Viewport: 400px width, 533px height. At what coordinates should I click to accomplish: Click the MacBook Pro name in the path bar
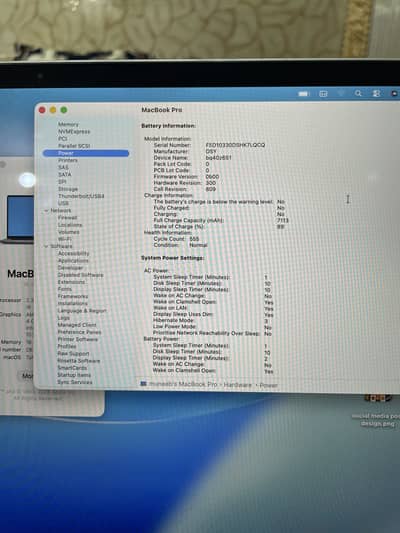click(183, 384)
